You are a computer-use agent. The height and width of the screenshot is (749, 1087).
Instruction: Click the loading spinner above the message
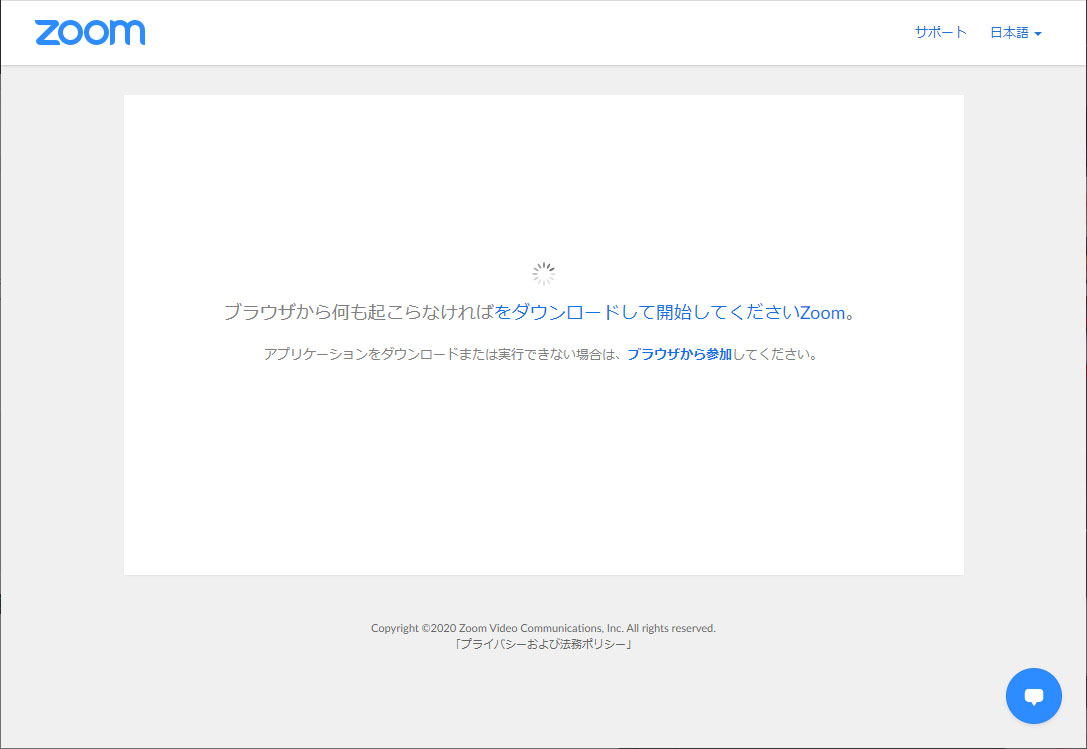[x=544, y=274]
